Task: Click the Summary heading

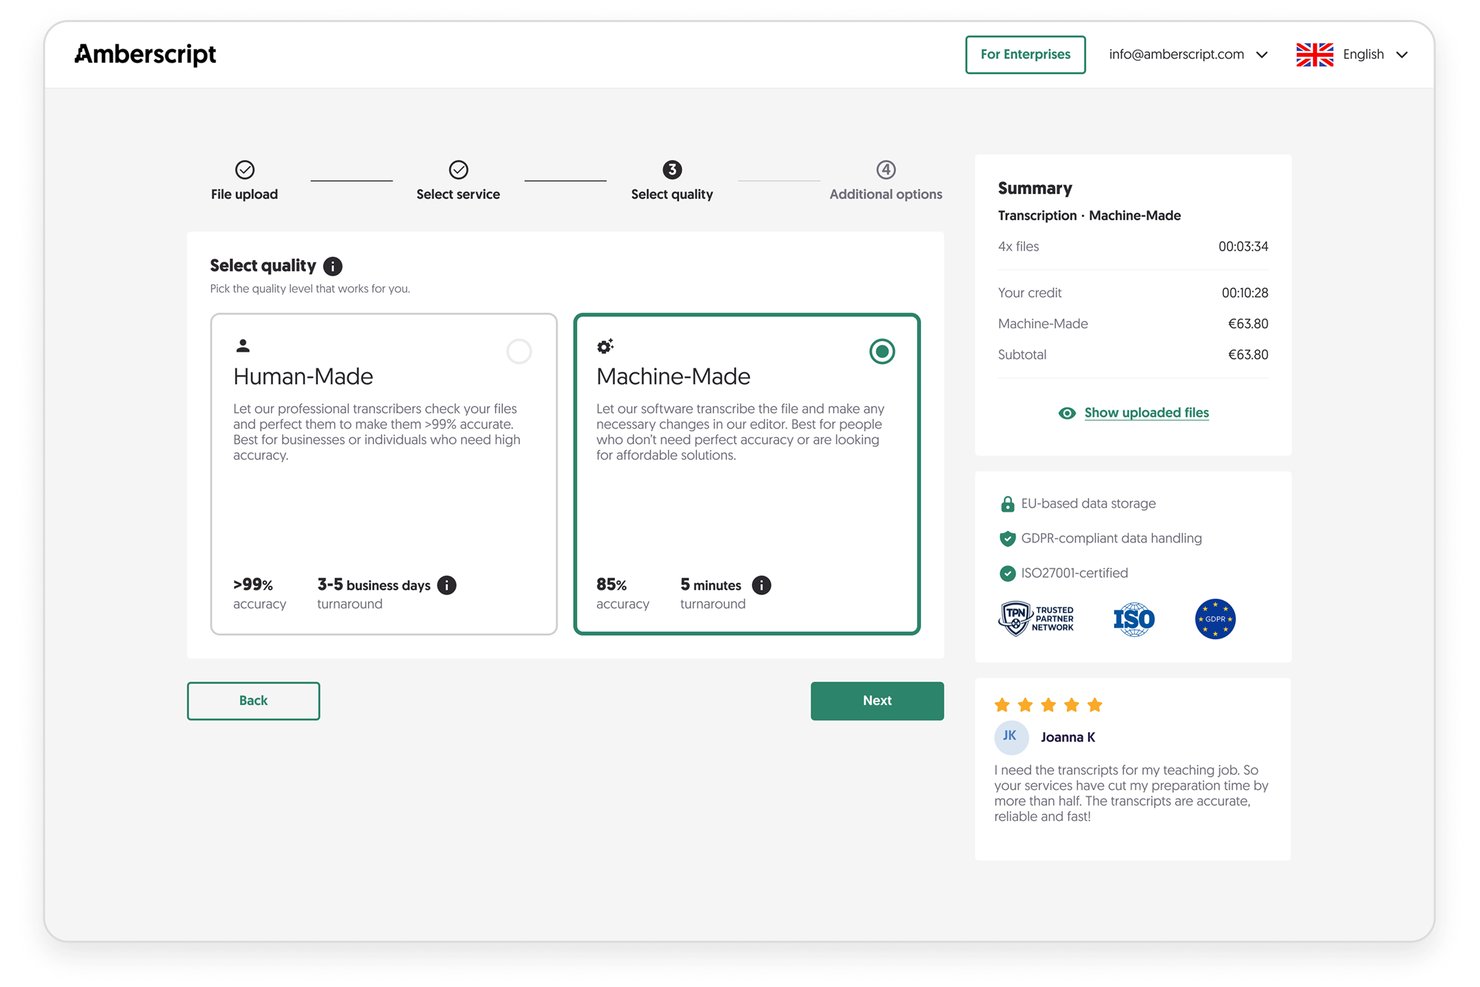Action: pos(1035,188)
